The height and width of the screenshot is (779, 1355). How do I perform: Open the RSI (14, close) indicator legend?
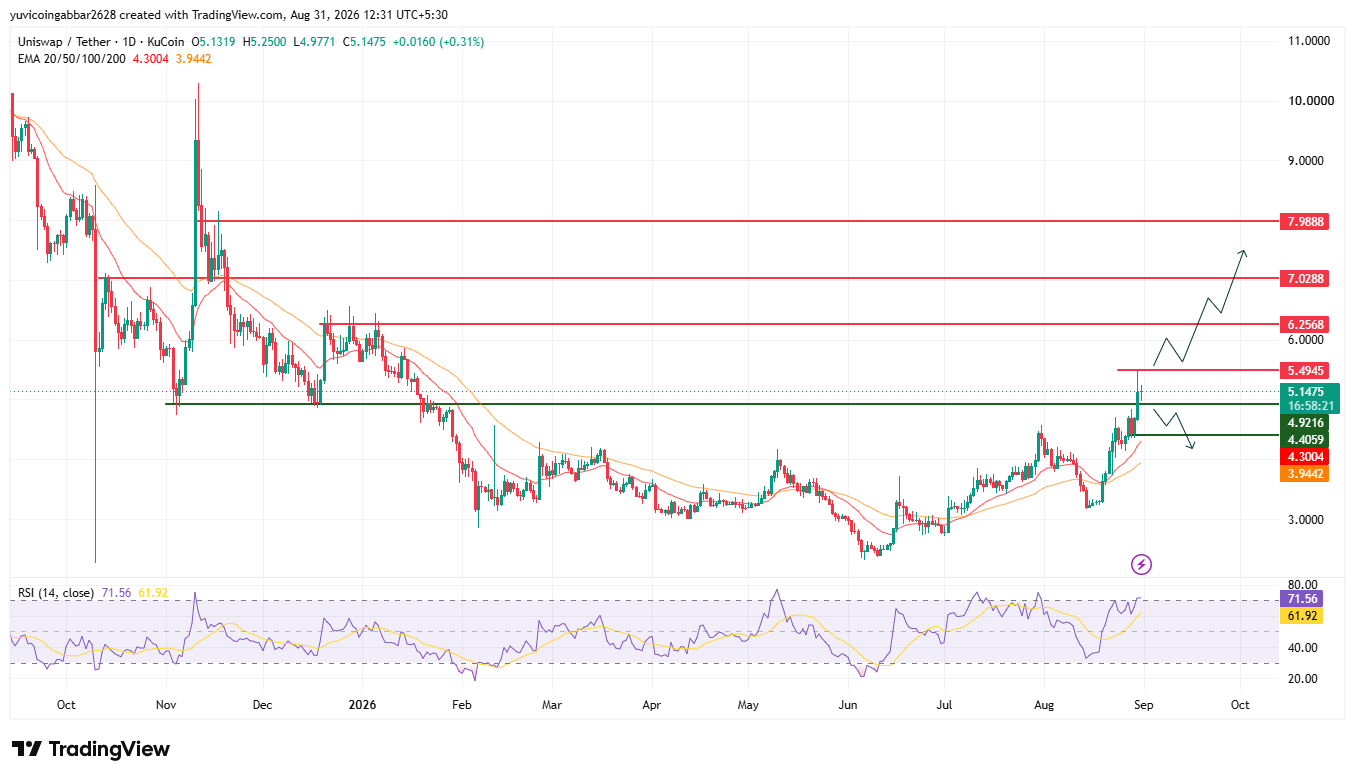(x=56, y=593)
